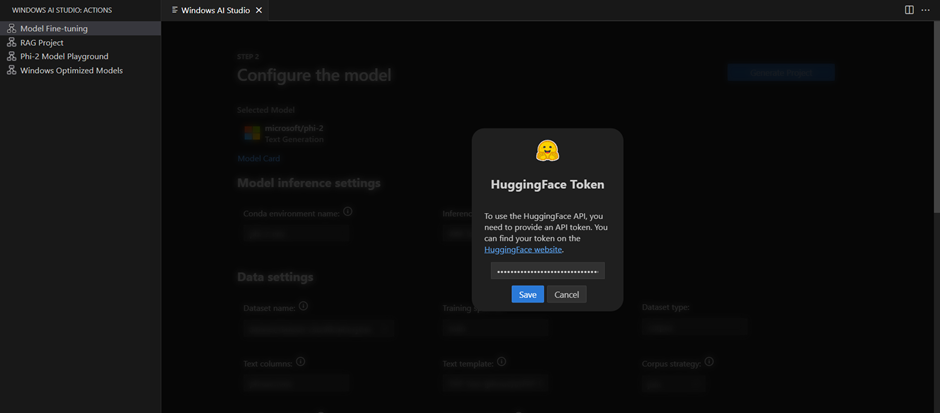Screen dimensions: 940x413
Task: Open the HuggingFace website link
Action: pyautogui.click(x=523, y=249)
